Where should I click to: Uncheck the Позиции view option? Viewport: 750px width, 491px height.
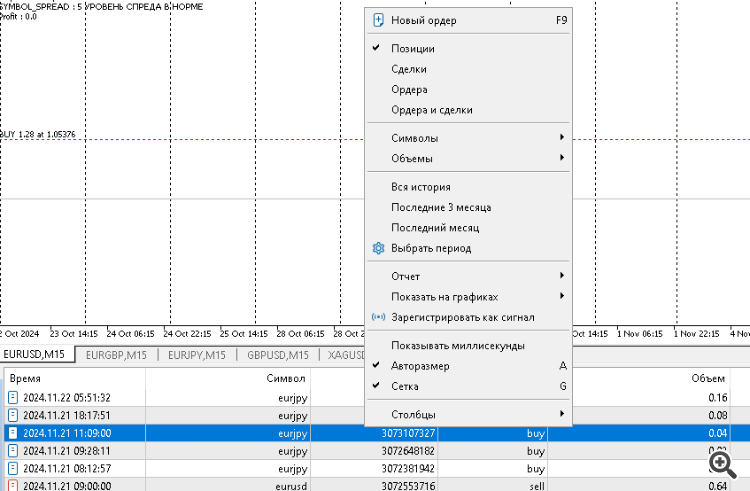point(412,48)
